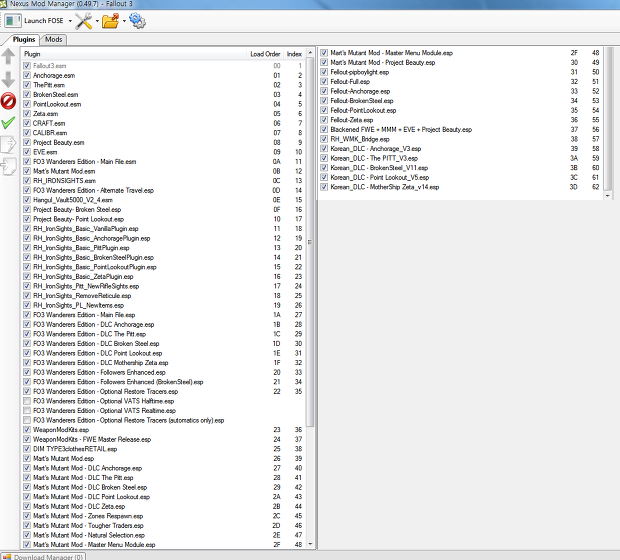Select Korean_DLC - The PITT_V3.esp row
The image size is (620, 560).
[461, 158]
